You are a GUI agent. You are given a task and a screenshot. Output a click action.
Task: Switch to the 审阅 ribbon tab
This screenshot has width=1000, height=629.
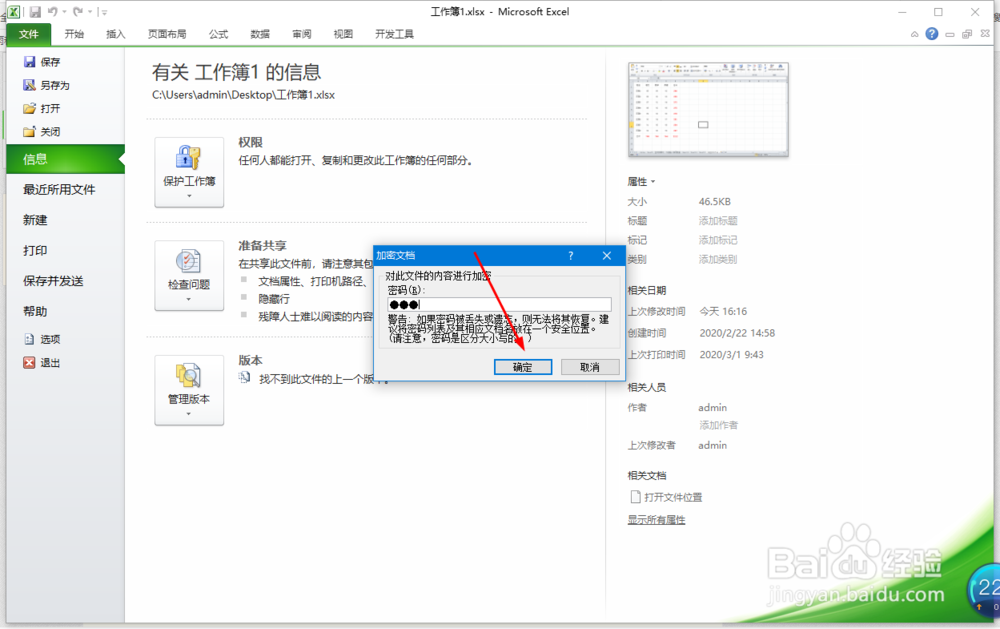tap(302, 34)
